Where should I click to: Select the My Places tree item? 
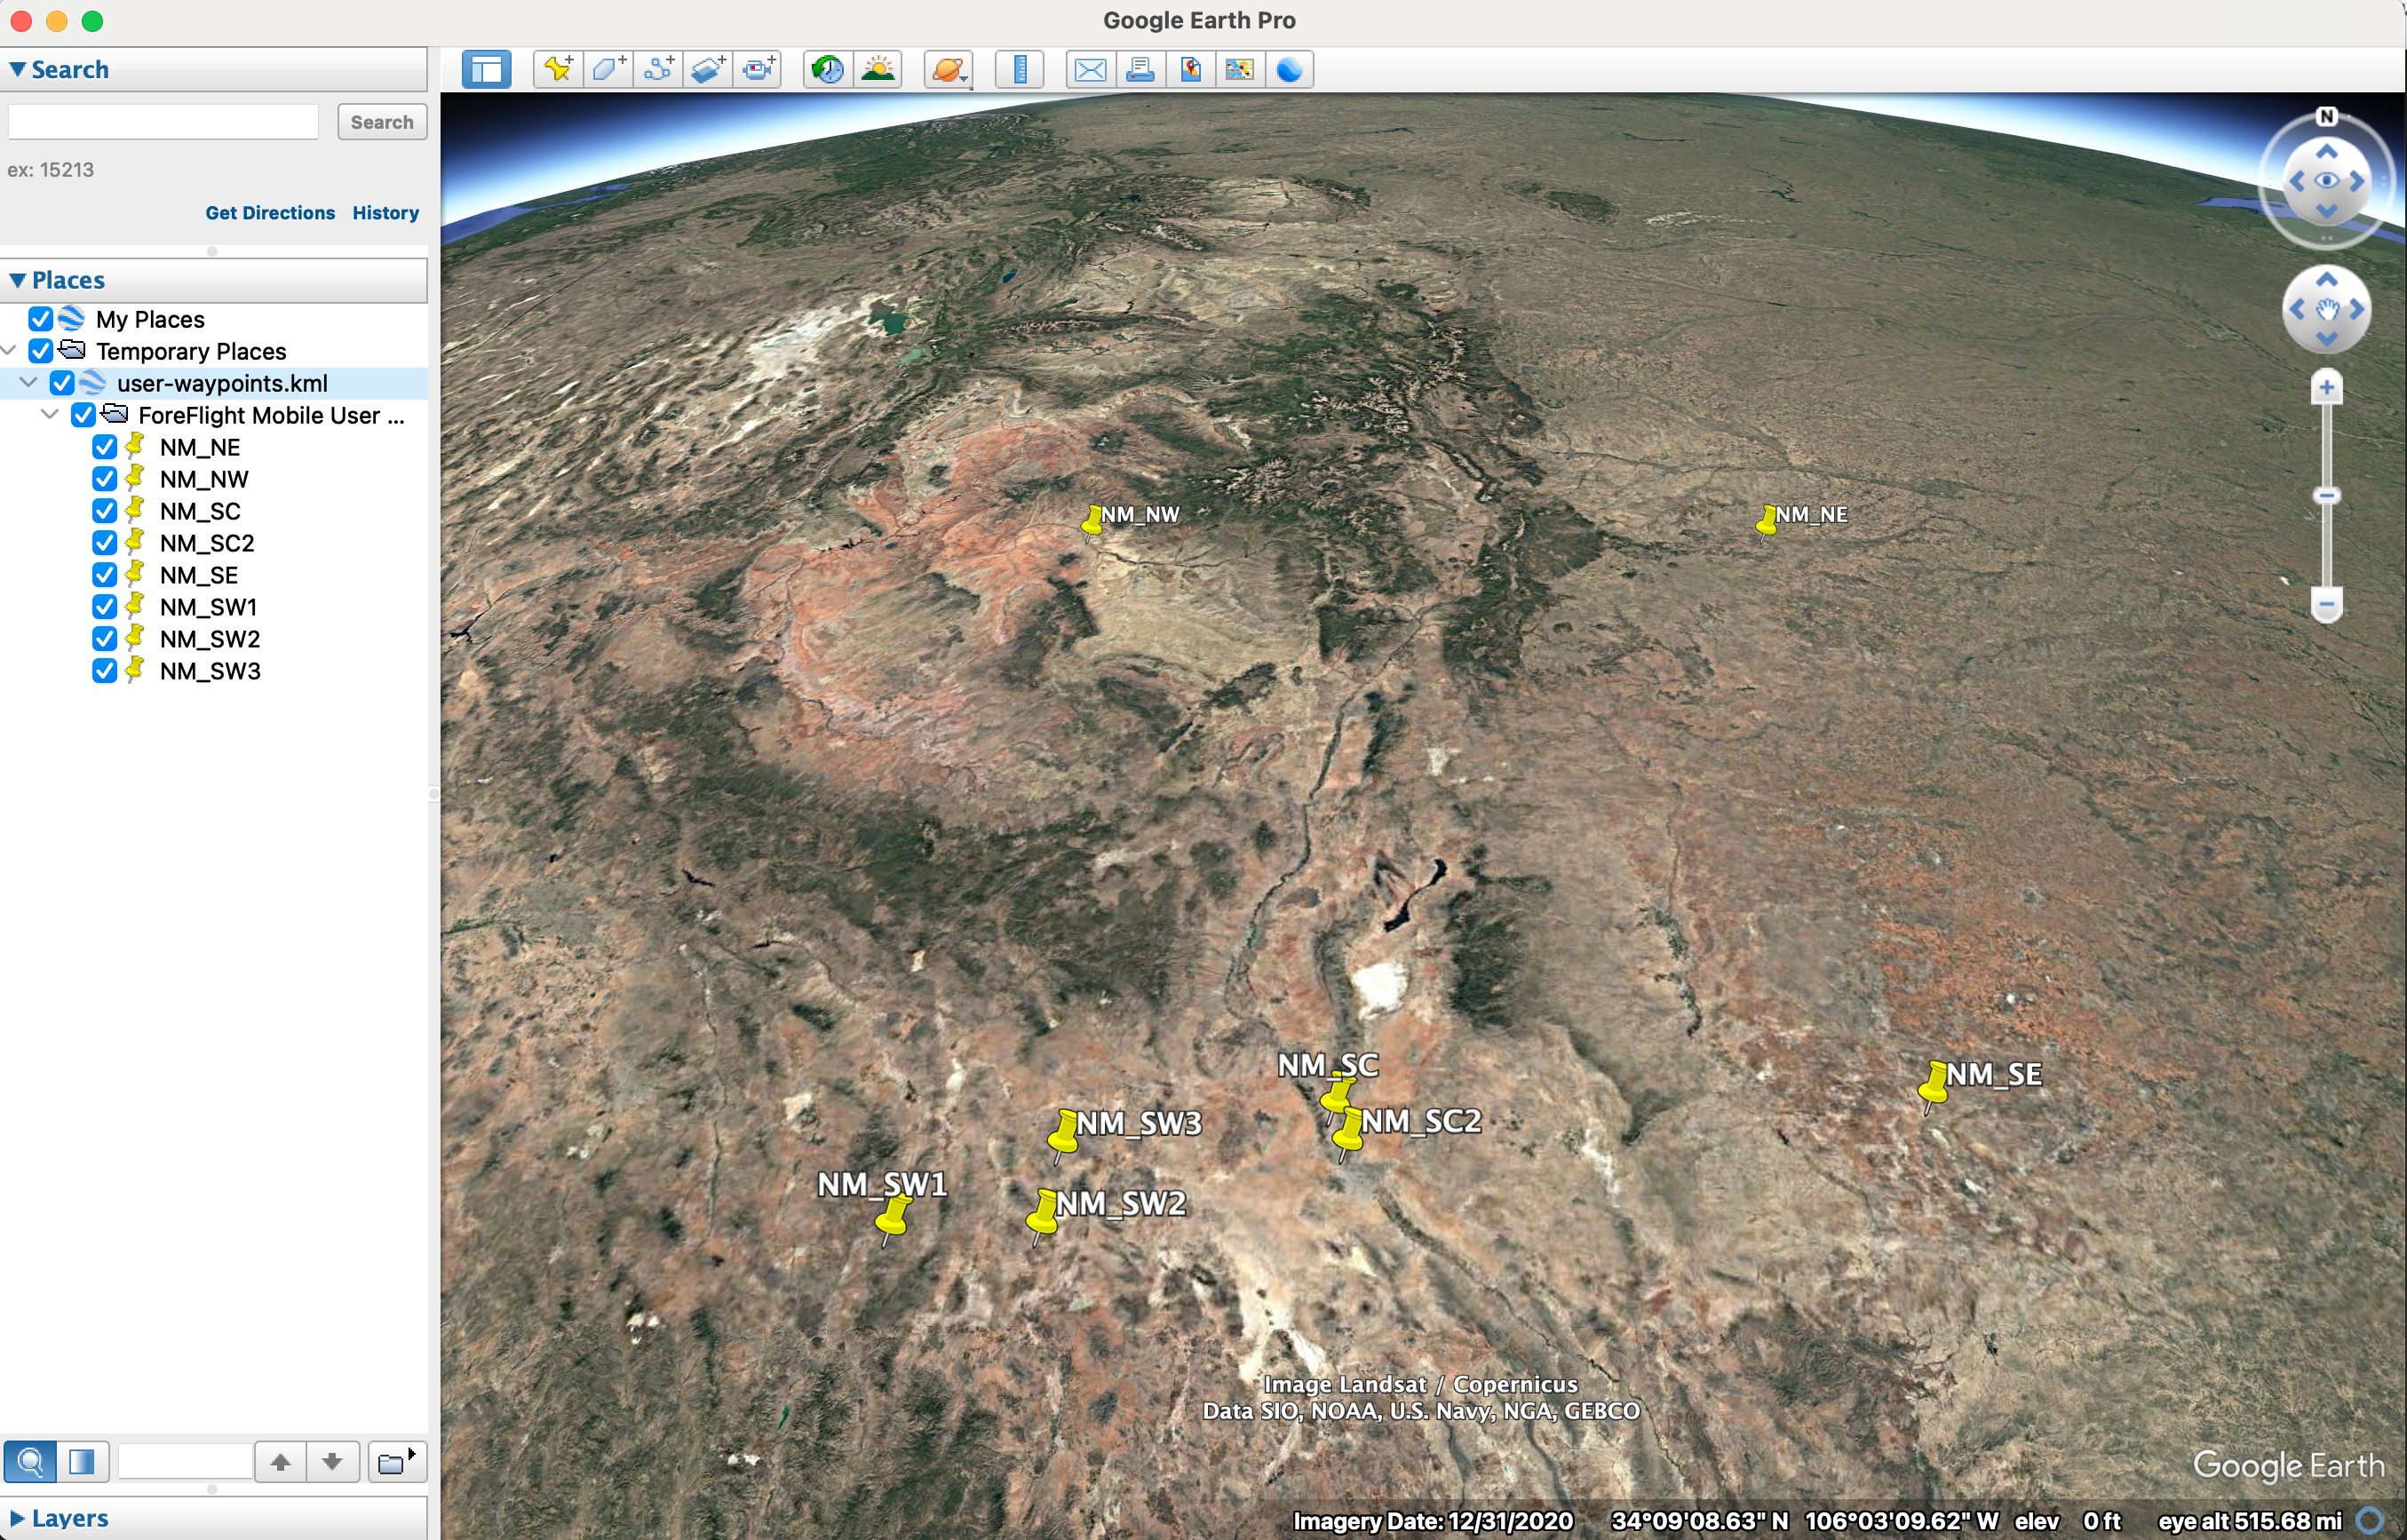150,319
